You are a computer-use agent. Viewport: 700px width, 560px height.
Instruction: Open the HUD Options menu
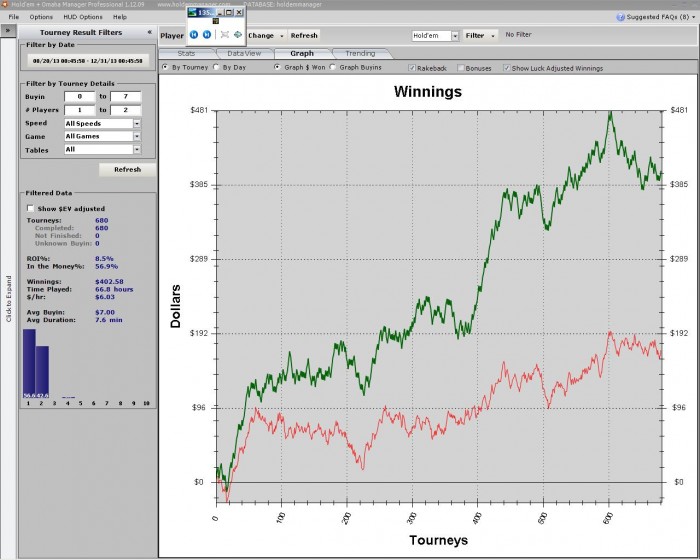pos(83,17)
